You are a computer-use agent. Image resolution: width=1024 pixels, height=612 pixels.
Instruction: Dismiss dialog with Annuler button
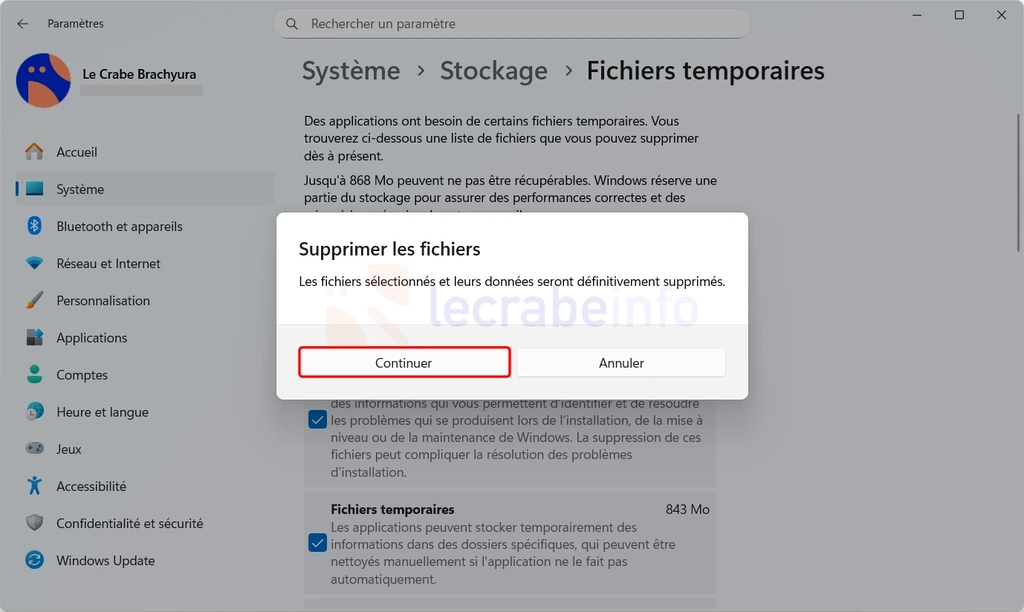click(621, 362)
